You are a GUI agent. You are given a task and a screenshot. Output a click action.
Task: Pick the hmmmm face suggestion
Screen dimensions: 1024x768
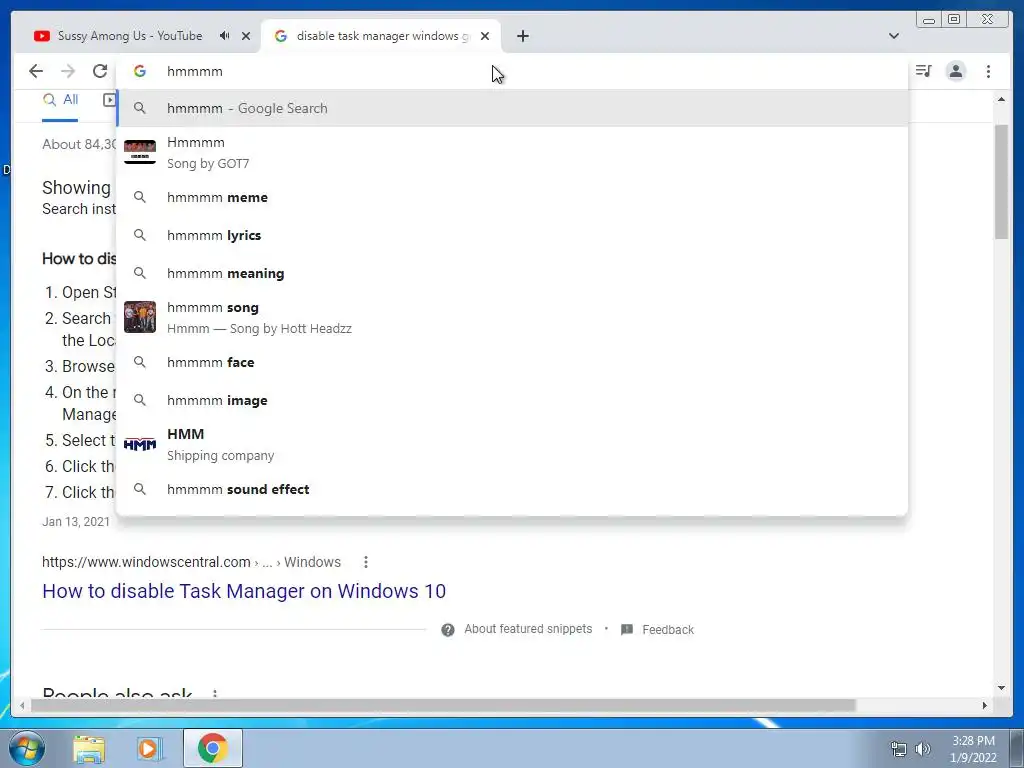pos(512,362)
